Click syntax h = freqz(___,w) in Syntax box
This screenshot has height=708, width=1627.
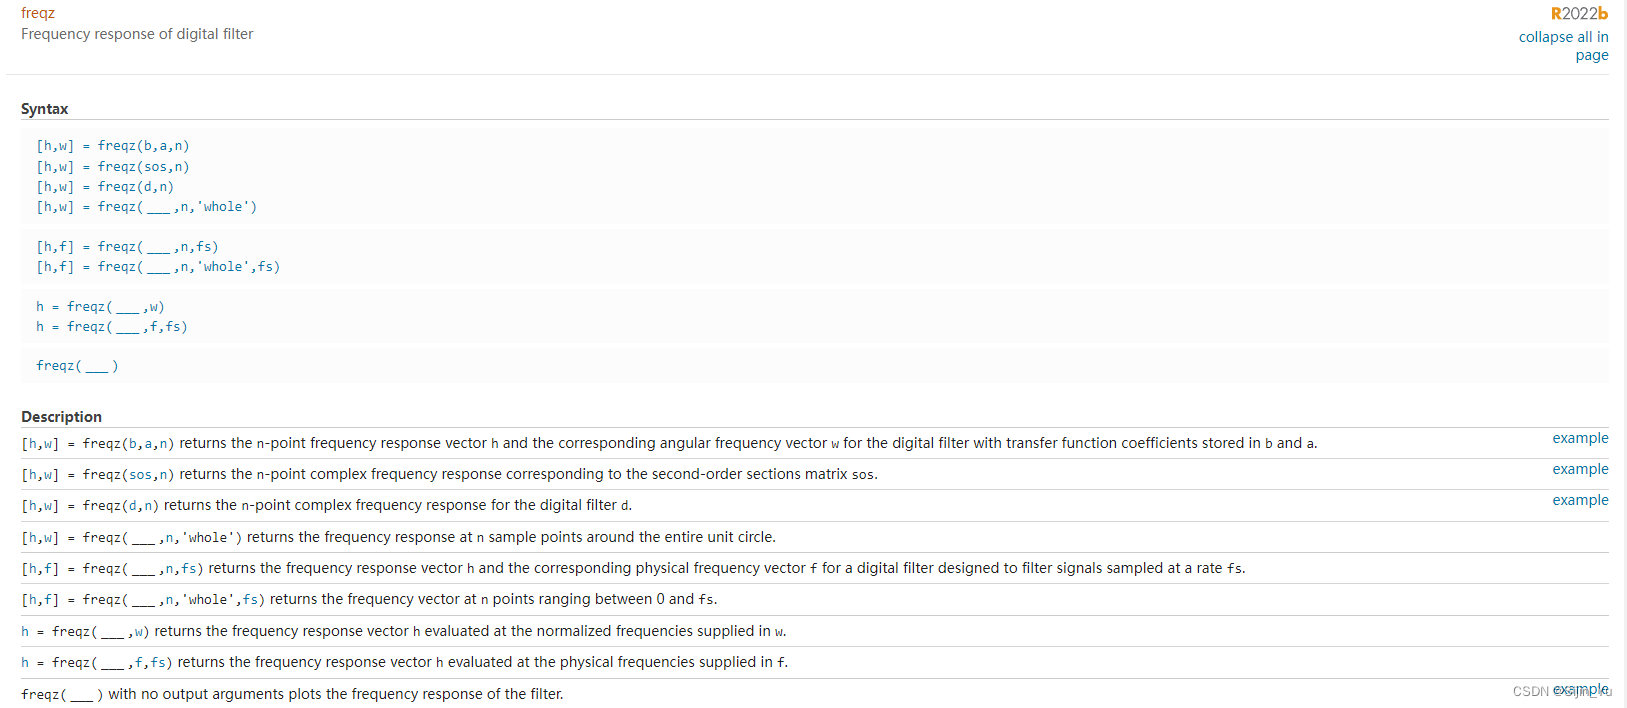point(100,307)
